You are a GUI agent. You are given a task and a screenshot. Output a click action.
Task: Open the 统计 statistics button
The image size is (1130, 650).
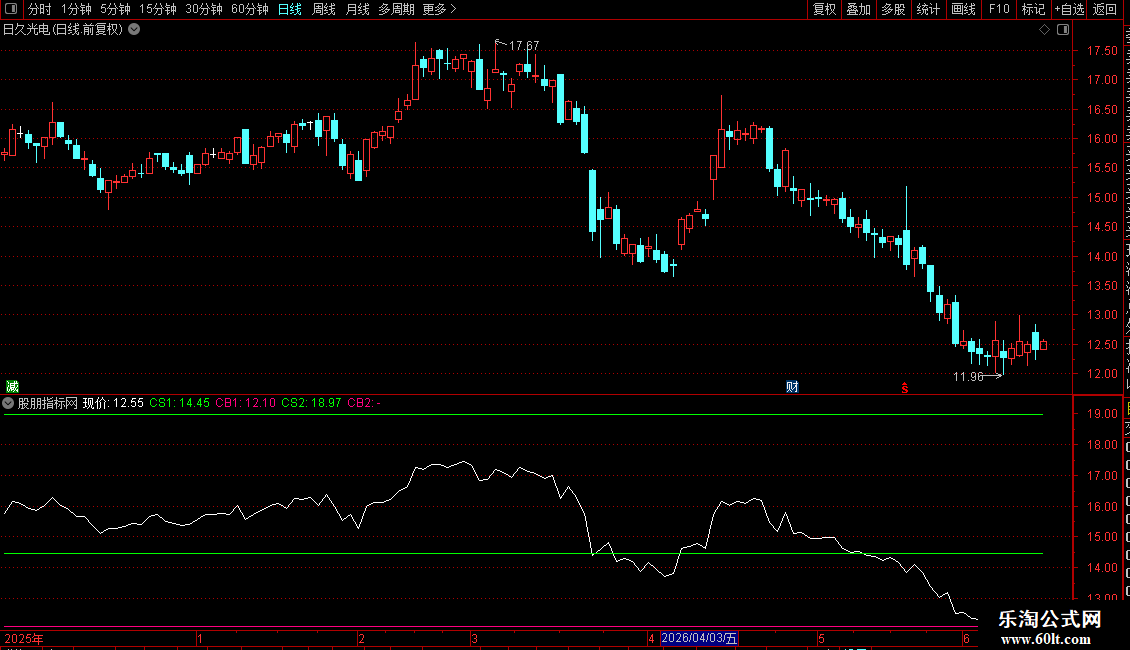(927, 9)
